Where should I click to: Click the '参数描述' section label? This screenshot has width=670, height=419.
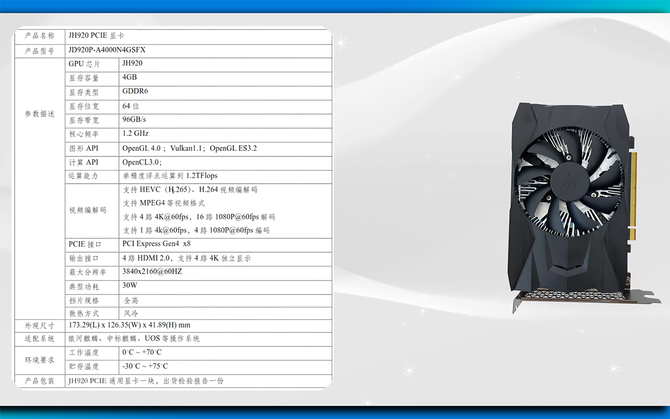[x=39, y=114]
